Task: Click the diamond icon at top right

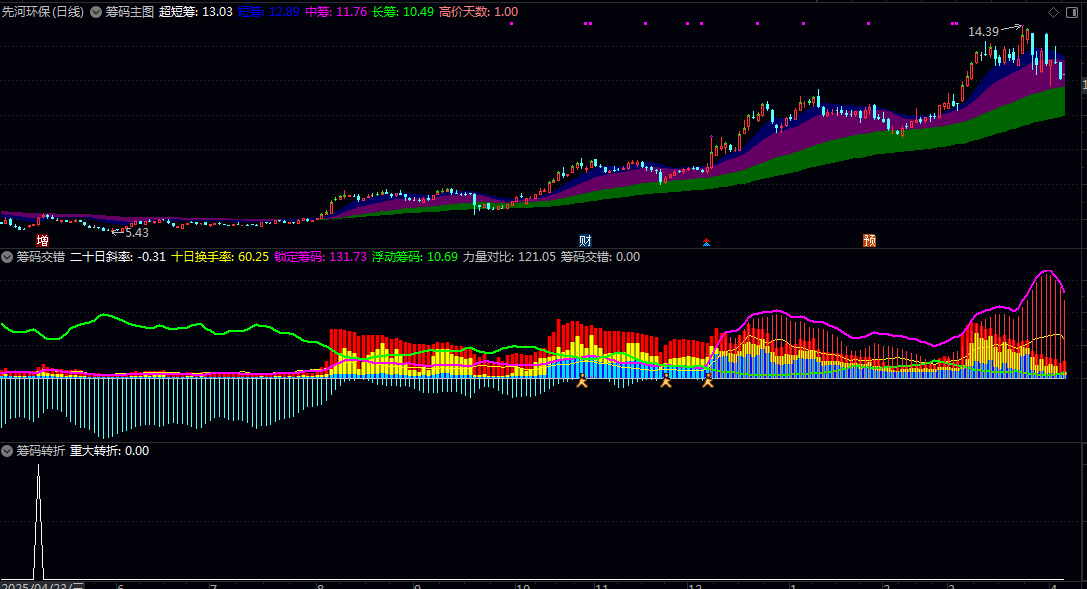Action: 1053,12
